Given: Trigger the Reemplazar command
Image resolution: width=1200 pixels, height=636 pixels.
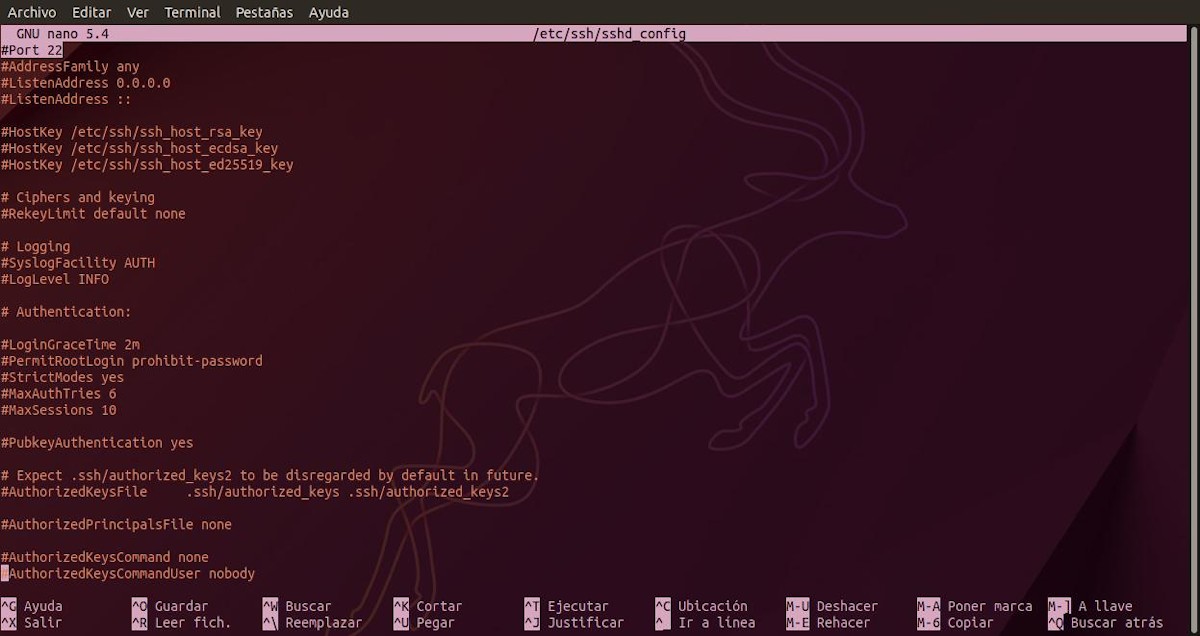Looking at the screenshot, I should [325, 621].
